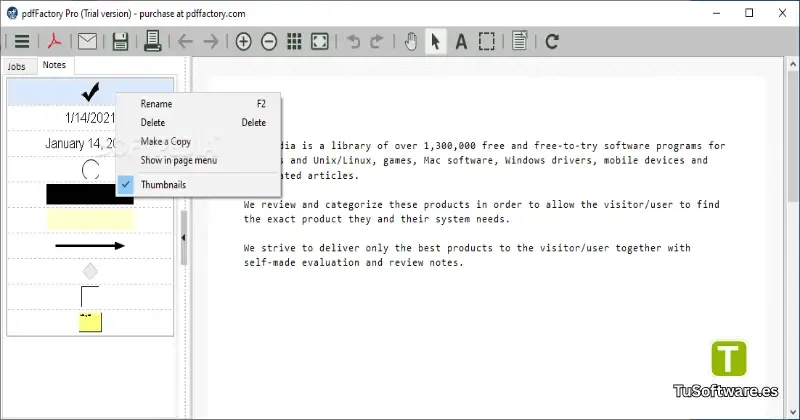The width and height of the screenshot is (800, 420).
Task: Select the 1/14/2021 date note
Action: pyautogui.click(x=90, y=118)
